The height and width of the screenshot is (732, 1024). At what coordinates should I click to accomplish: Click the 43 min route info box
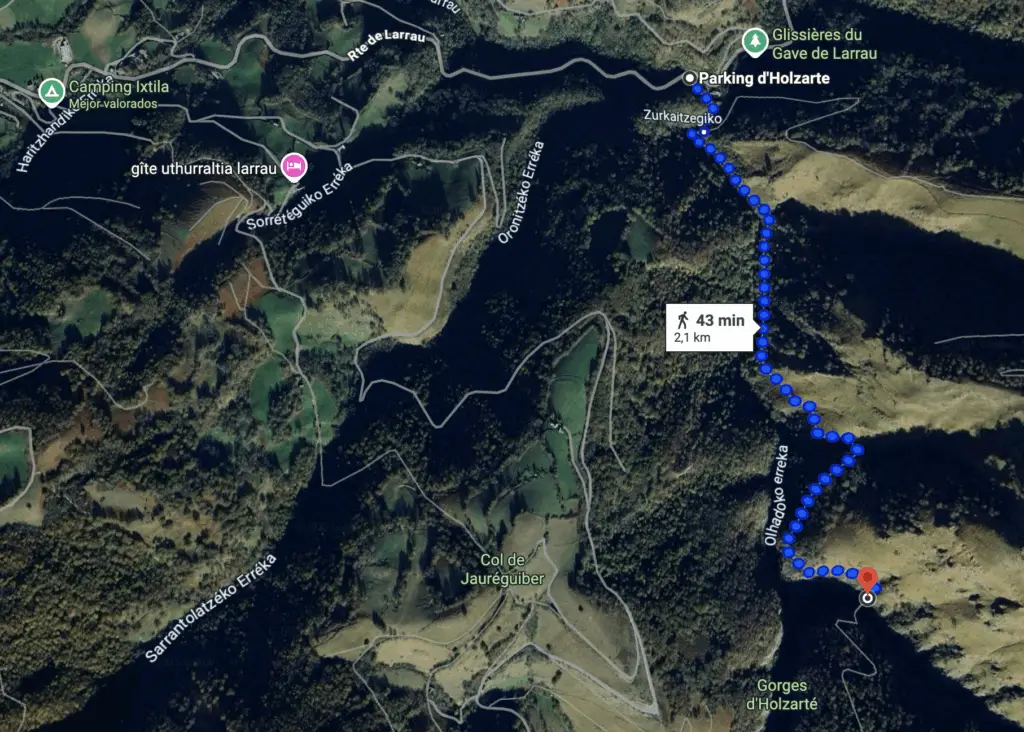[709, 328]
